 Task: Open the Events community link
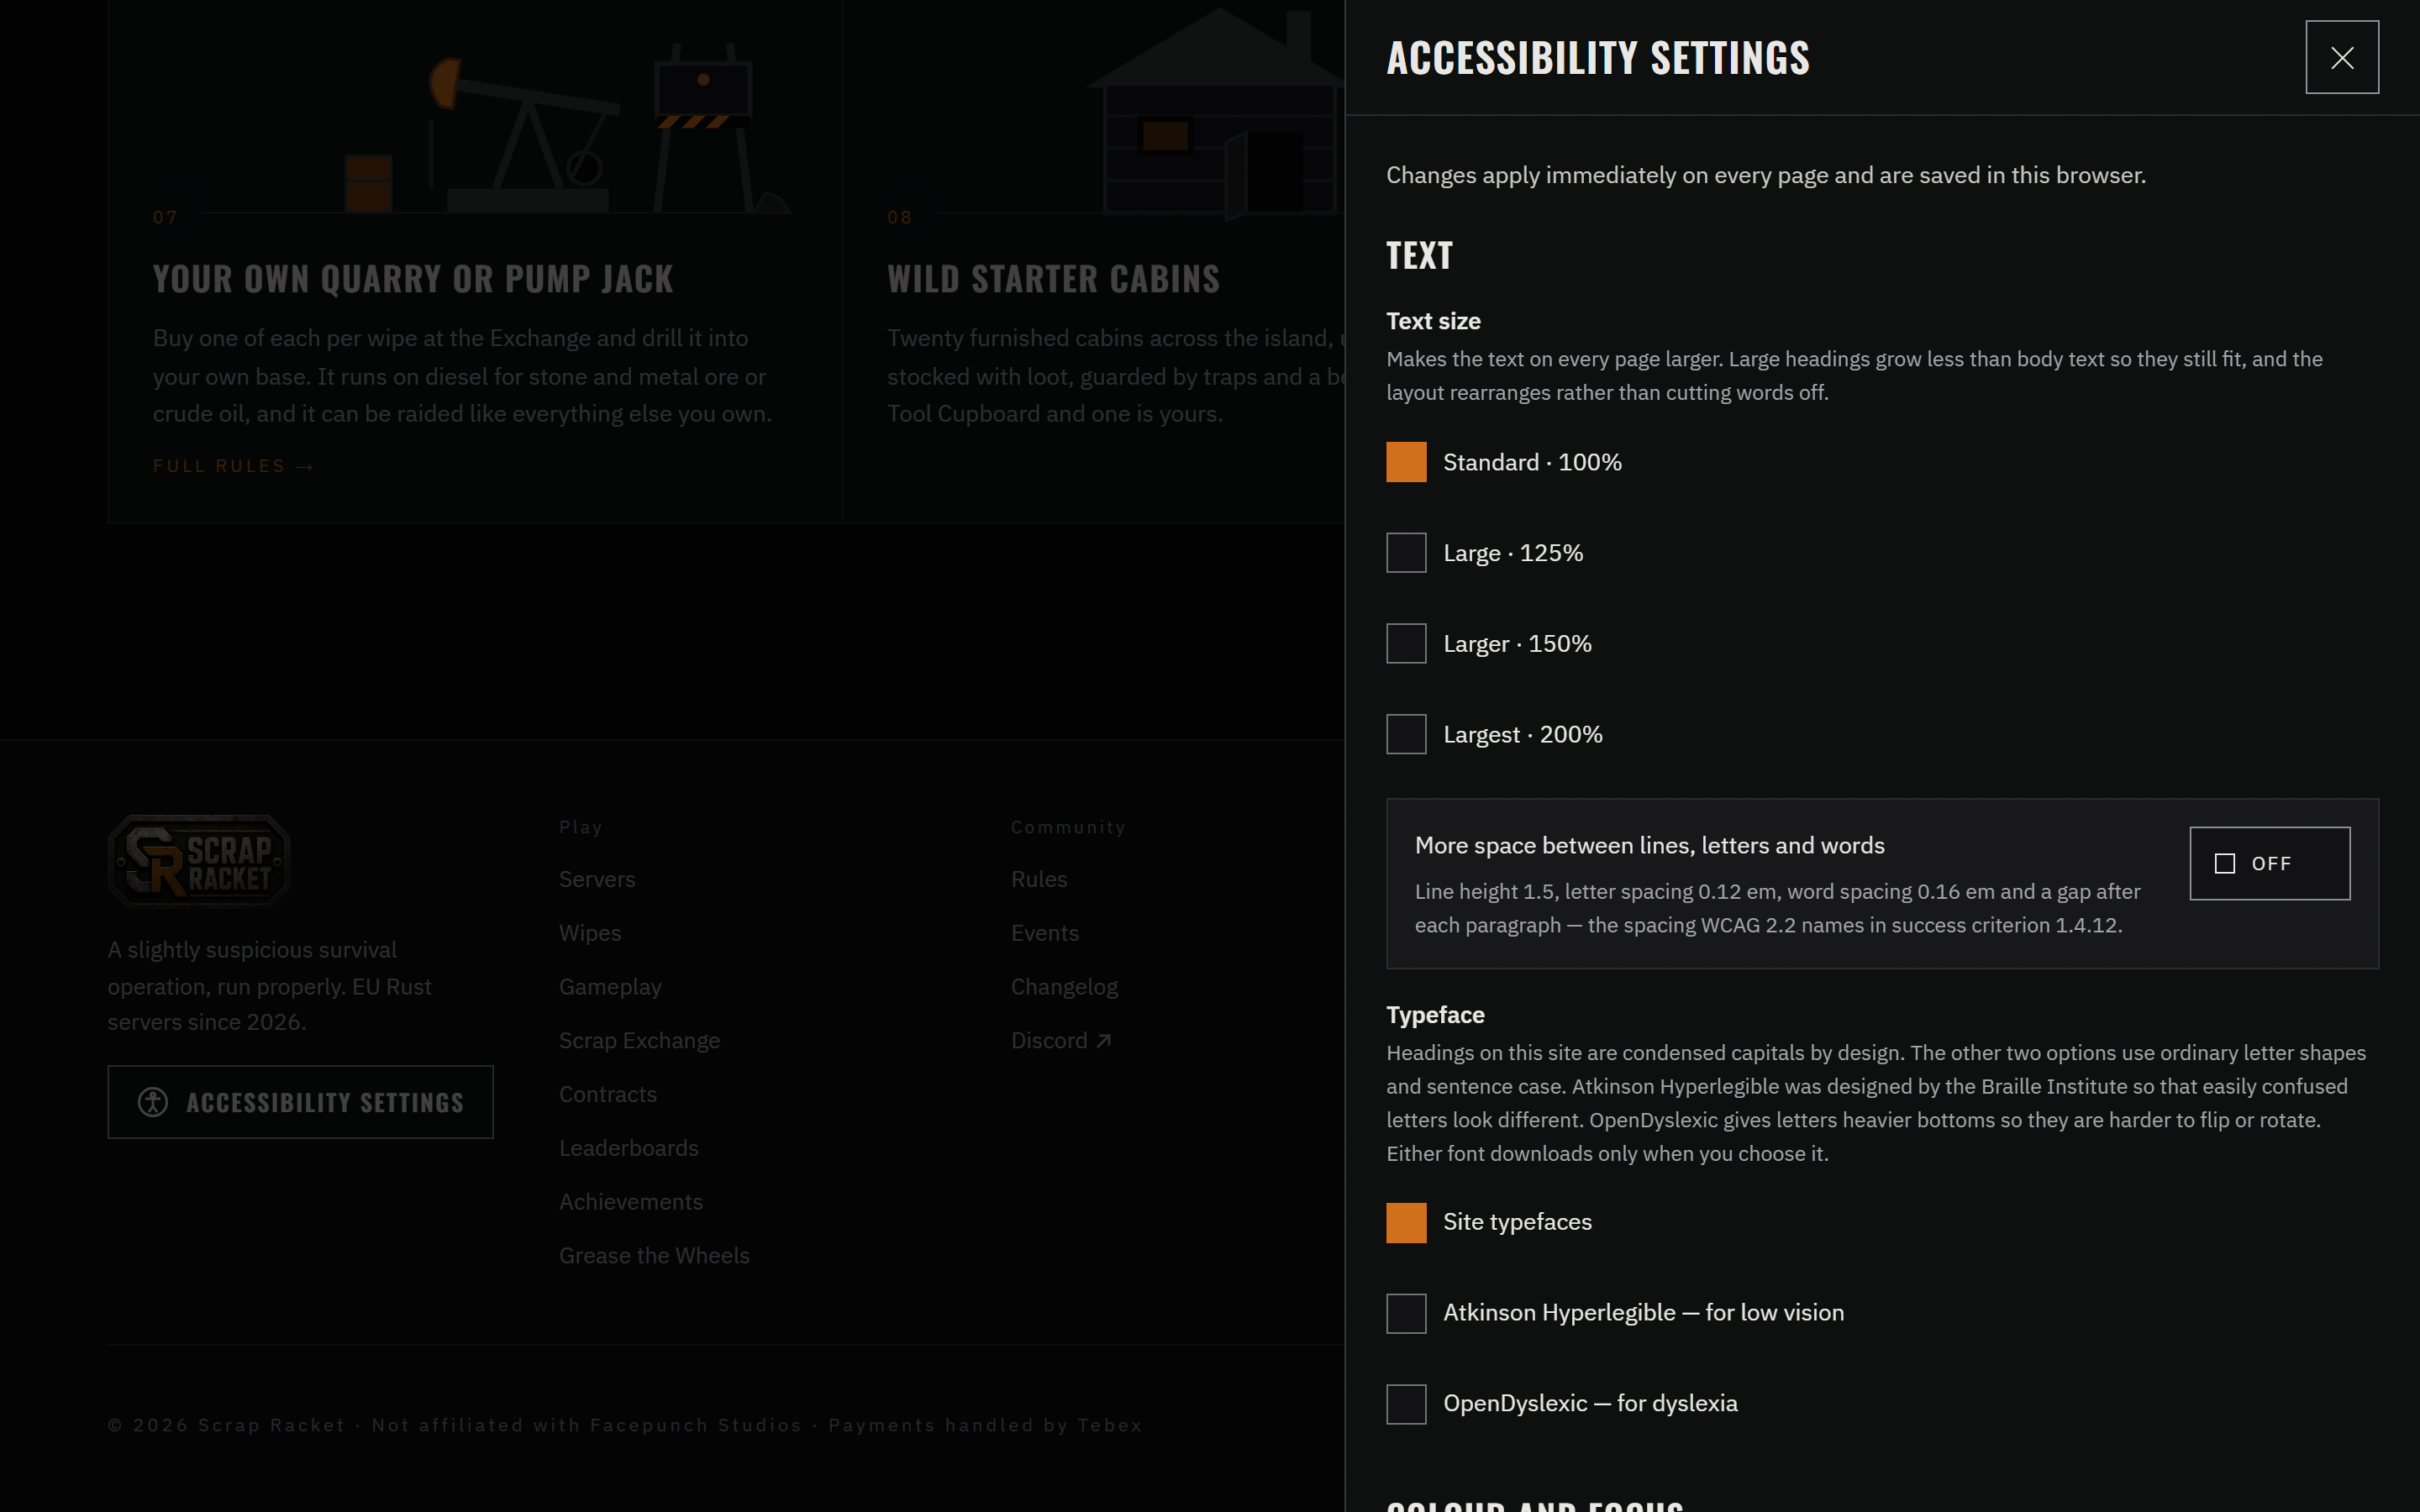point(1045,933)
